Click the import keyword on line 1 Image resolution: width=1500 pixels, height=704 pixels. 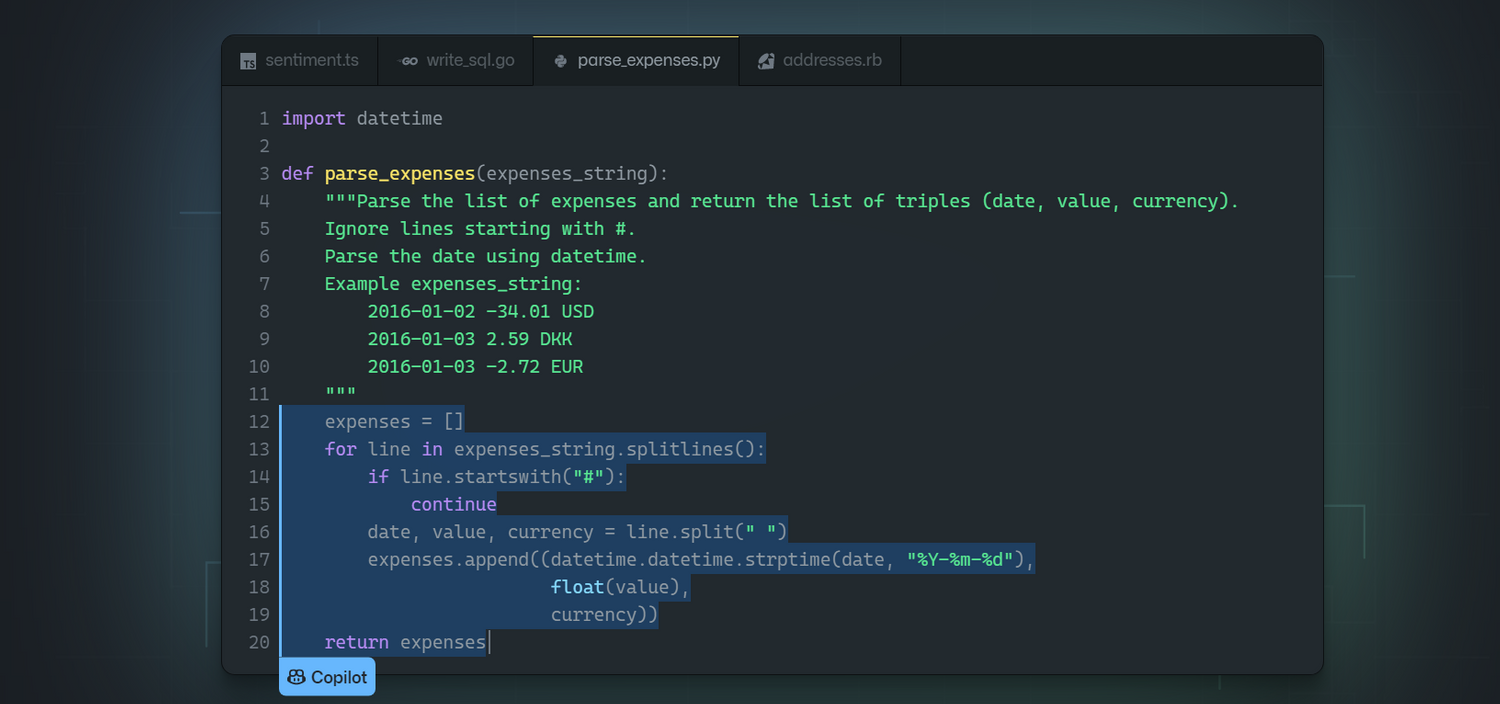313,119
